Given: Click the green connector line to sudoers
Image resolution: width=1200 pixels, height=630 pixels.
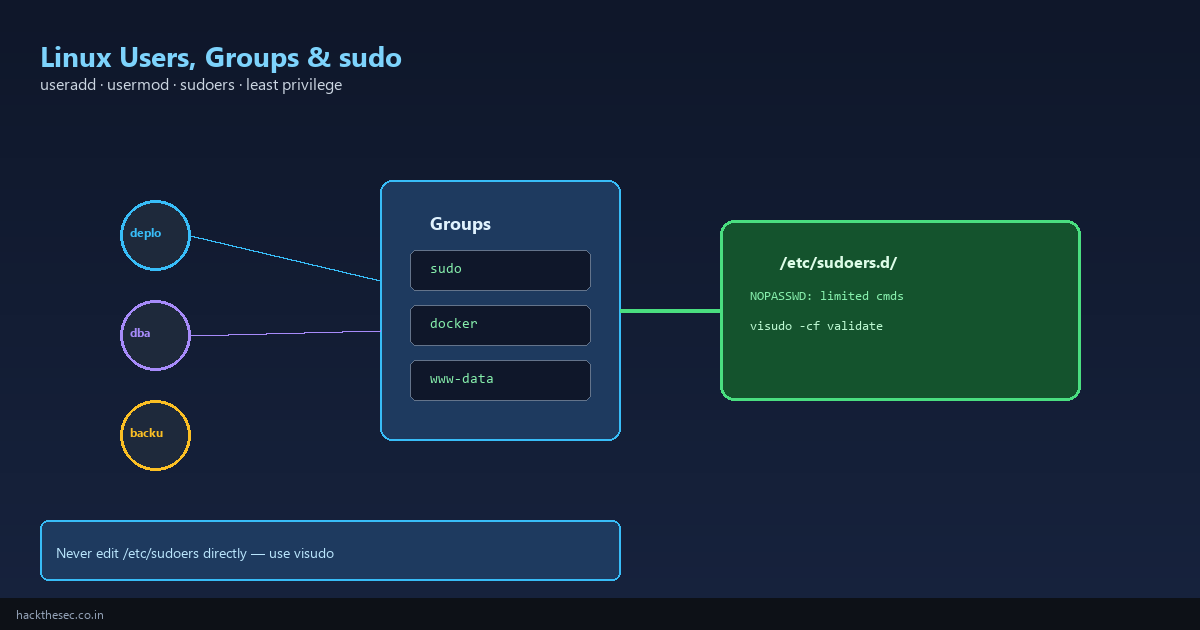Looking at the screenshot, I should [x=670, y=311].
